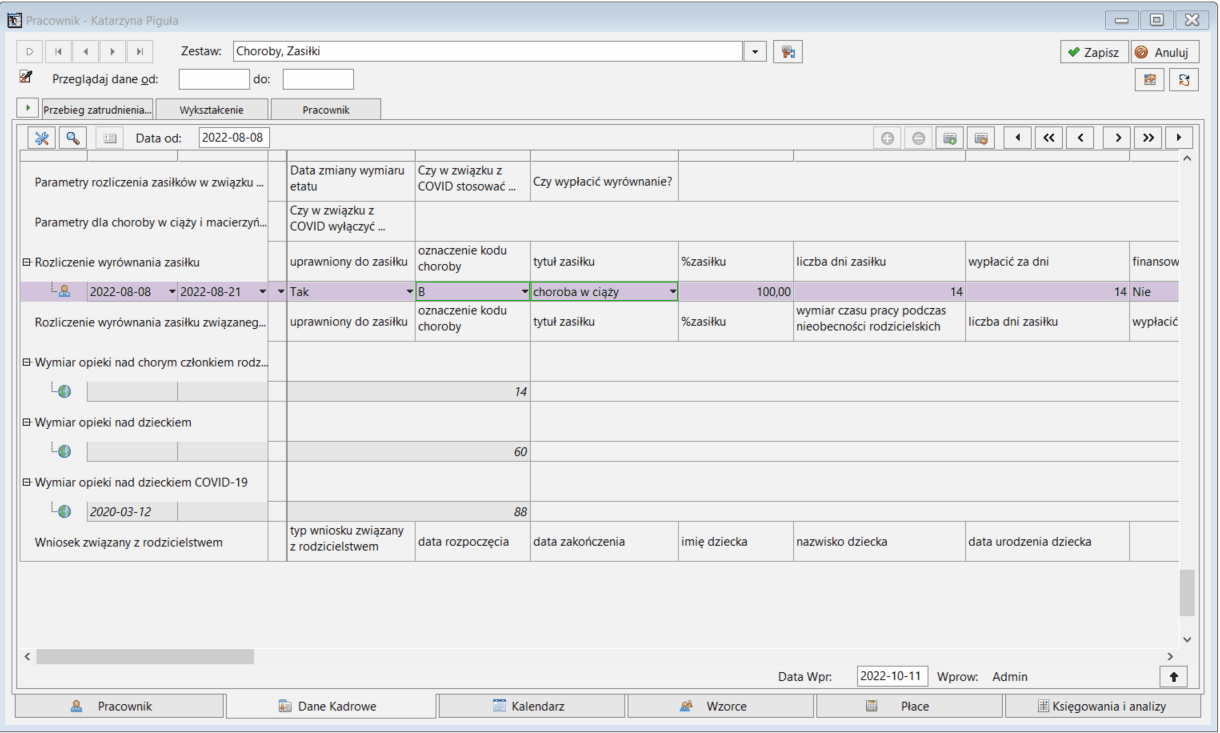
Task: Open the Pracownik tab in upper tab row
Action: [x=326, y=109]
